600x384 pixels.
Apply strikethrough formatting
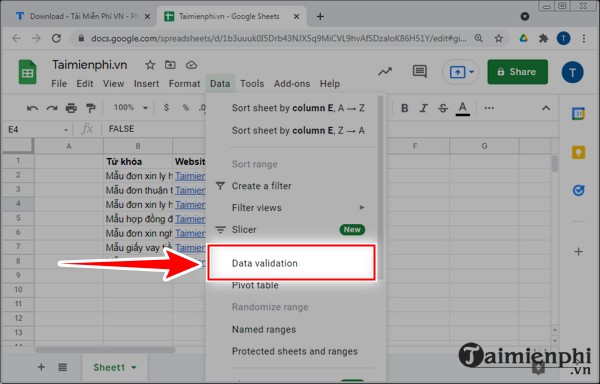(x=443, y=108)
